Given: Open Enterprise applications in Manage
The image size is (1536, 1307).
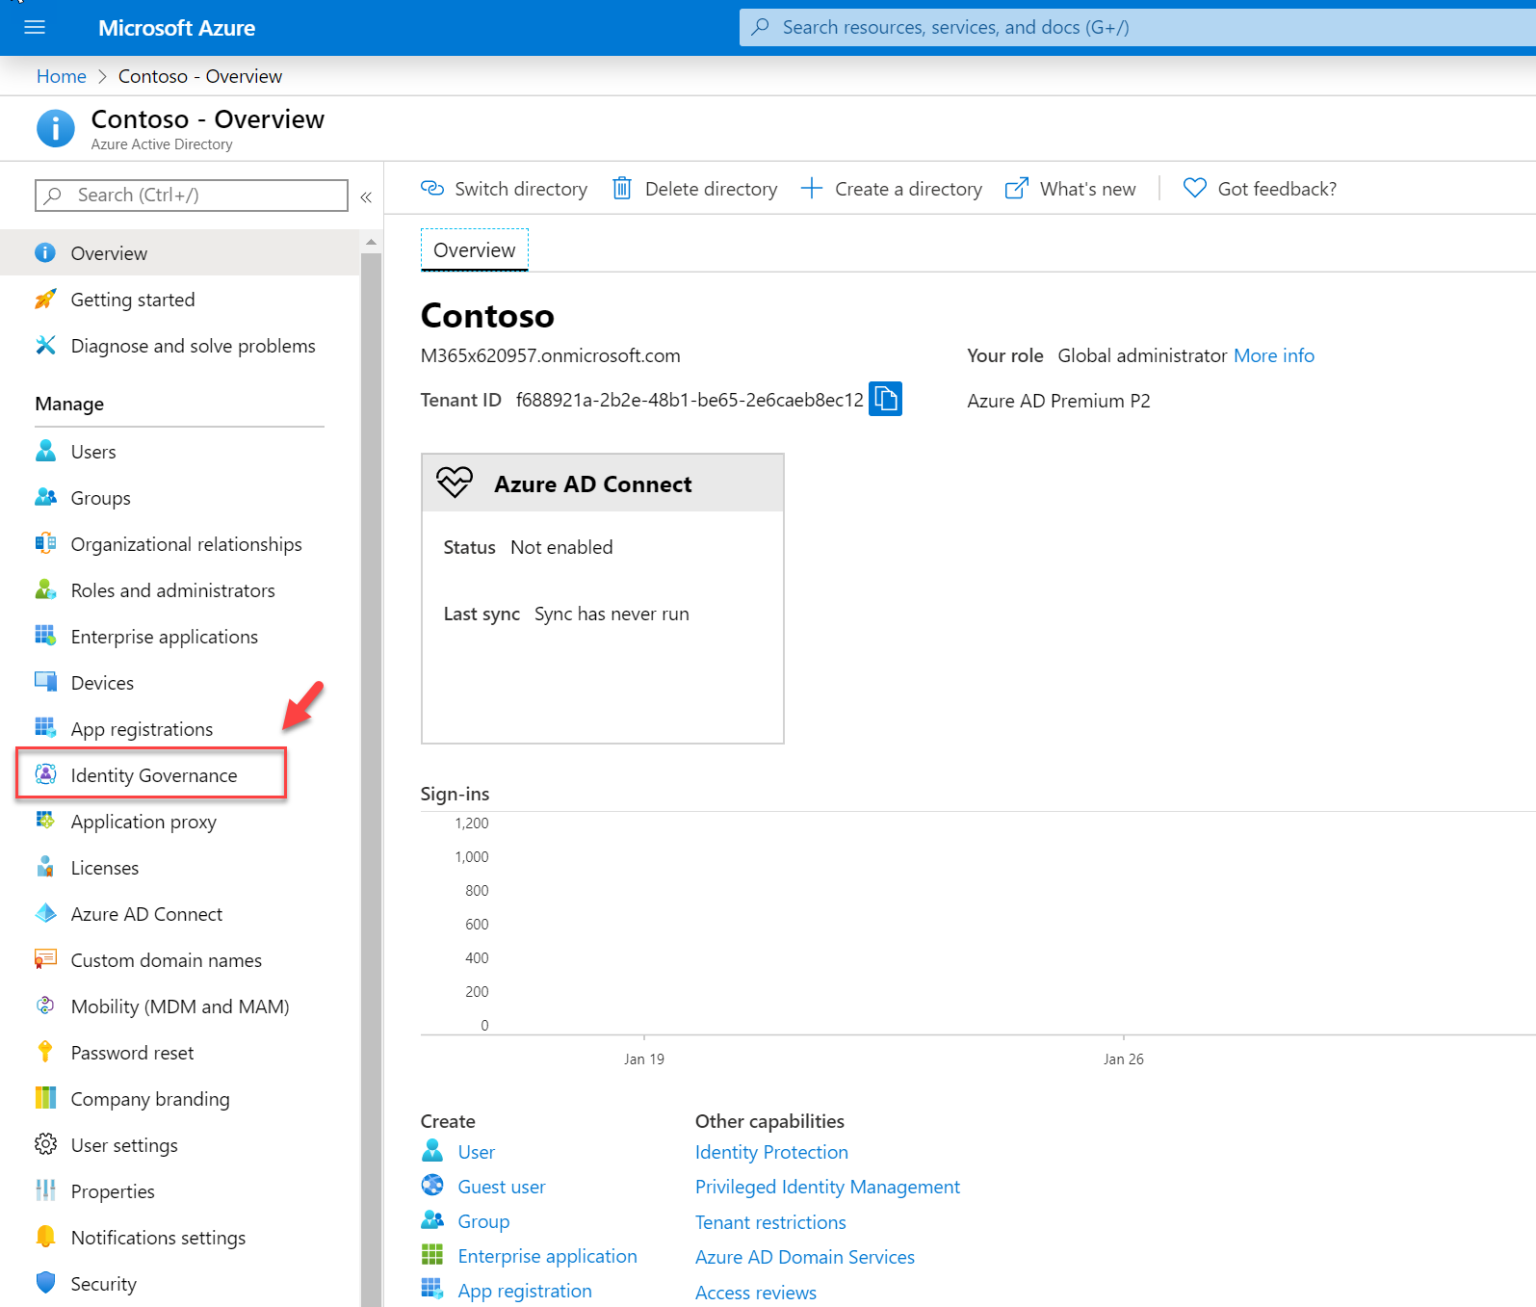Looking at the screenshot, I should (x=164, y=637).
